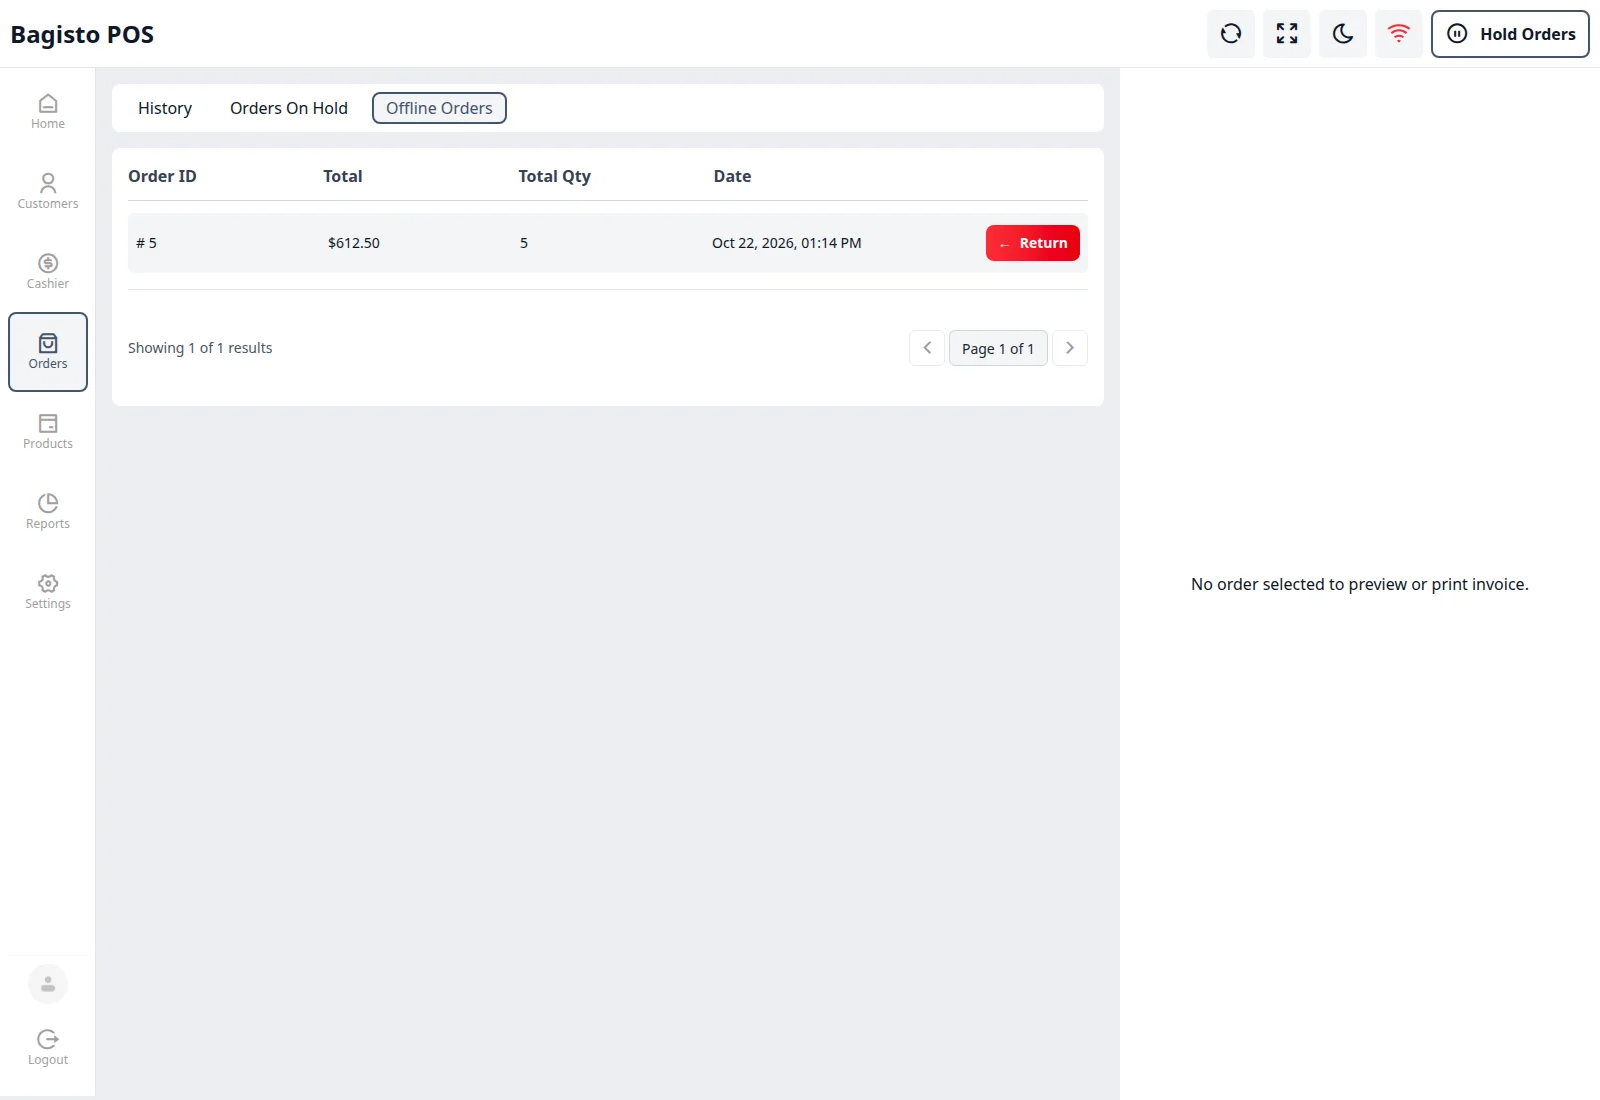Click the sync refresh icon
This screenshot has width=1600, height=1100.
(x=1231, y=34)
